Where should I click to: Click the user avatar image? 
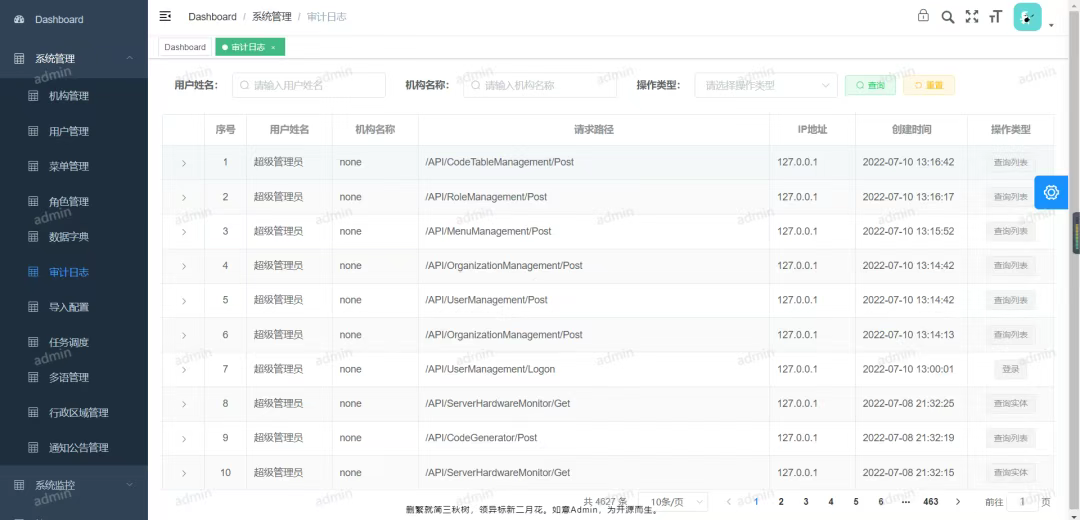point(1027,17)
